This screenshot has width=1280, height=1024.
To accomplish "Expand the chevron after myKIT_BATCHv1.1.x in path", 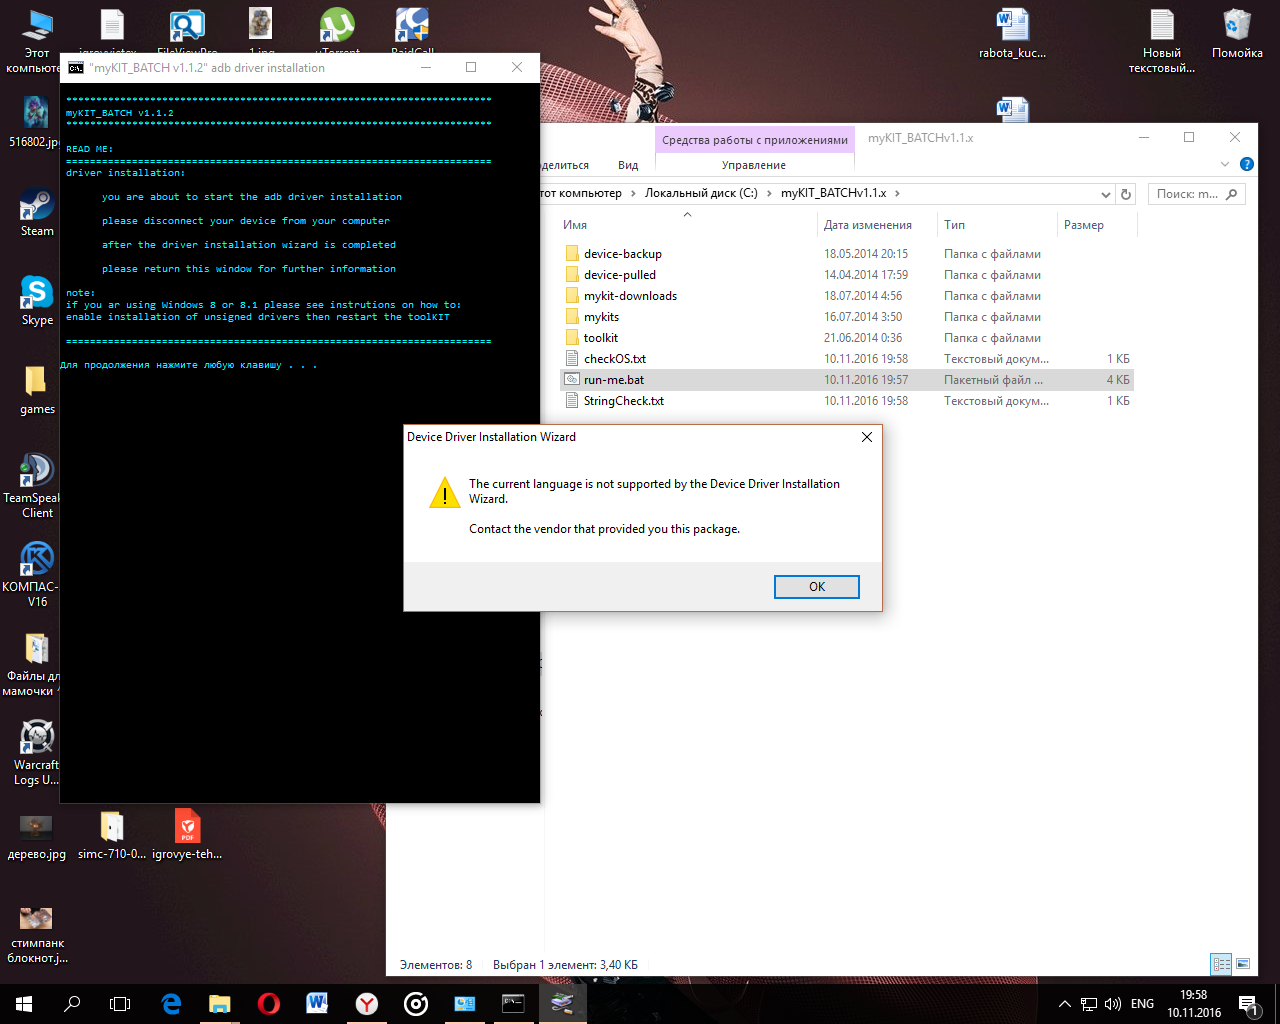I will (897, 194).
